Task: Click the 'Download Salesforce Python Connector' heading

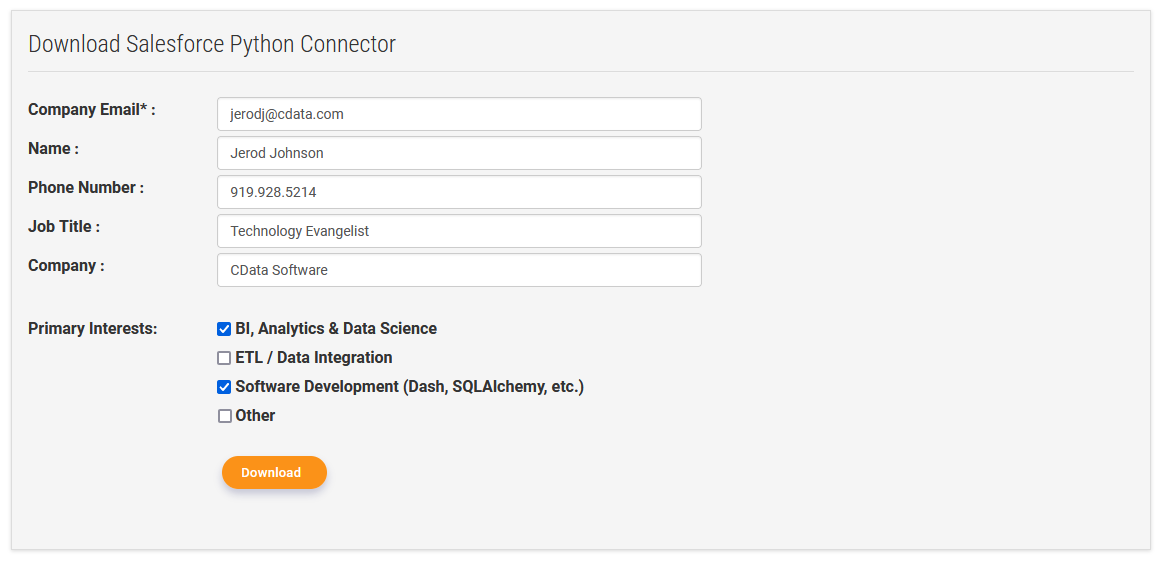Action: click(212, 44)
